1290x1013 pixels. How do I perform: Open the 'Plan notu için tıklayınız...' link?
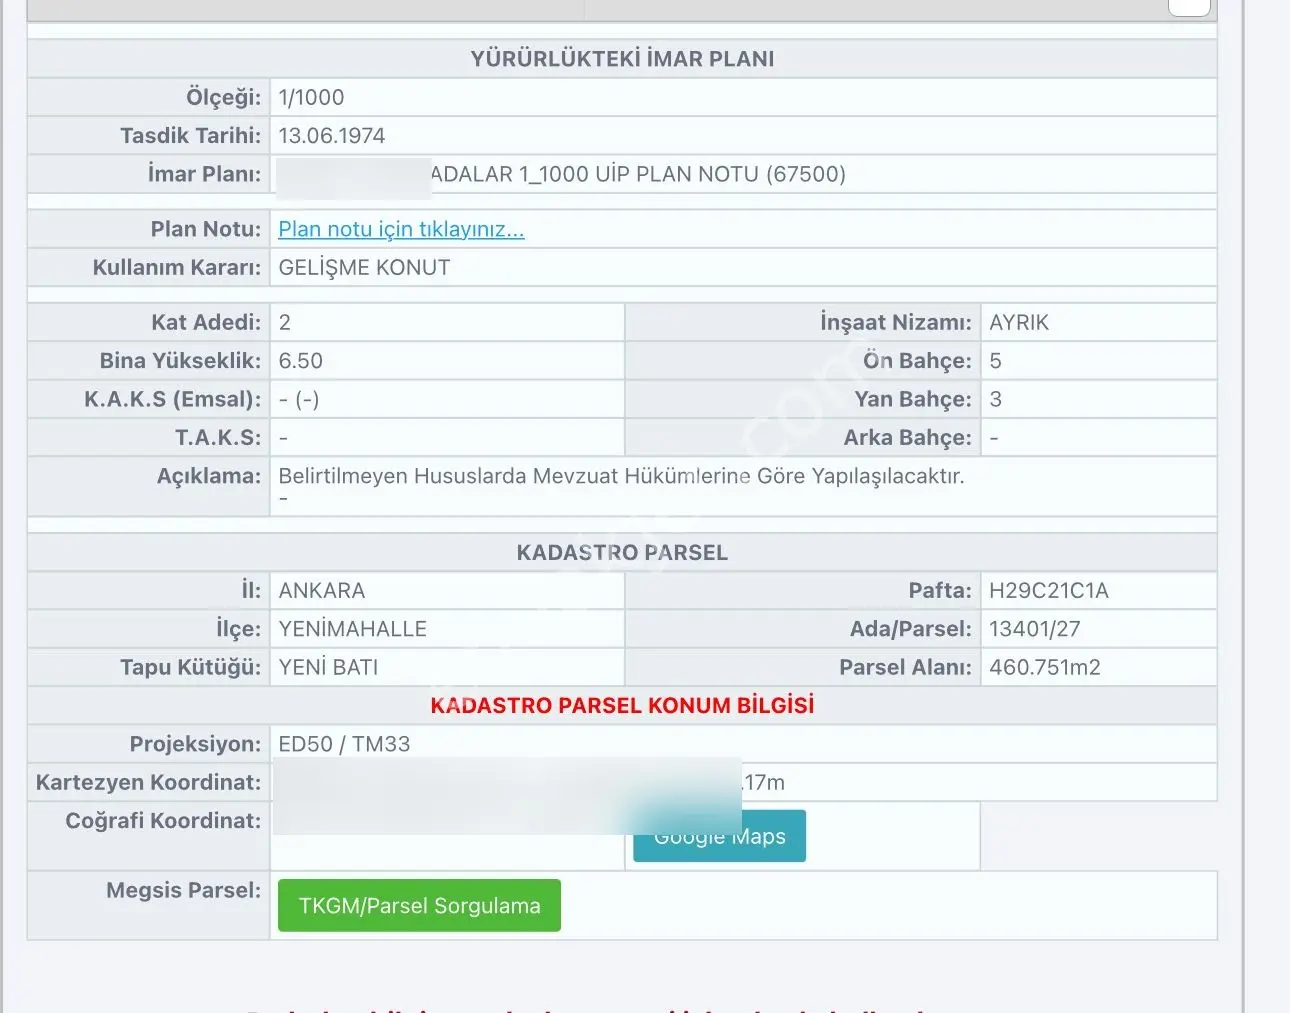tap(401, 229)
